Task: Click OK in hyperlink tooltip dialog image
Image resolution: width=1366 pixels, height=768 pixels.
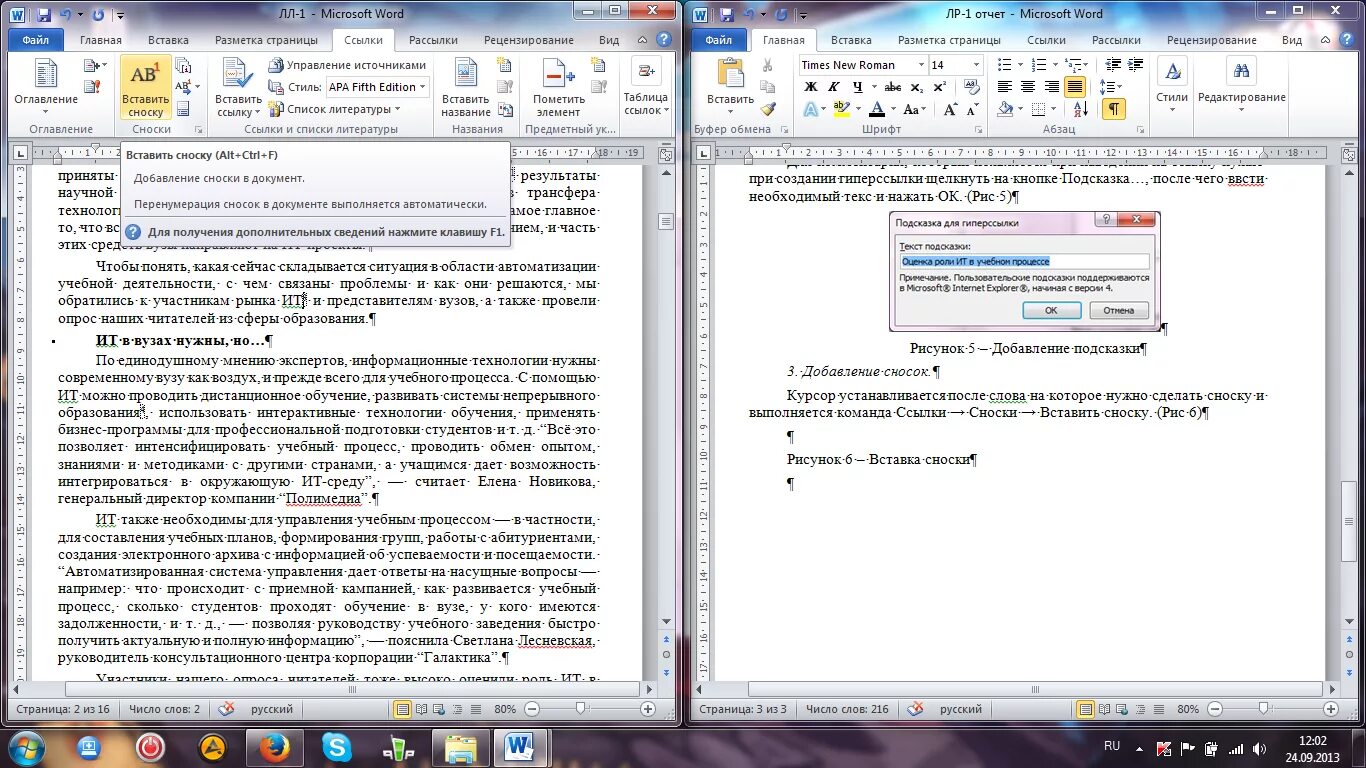Action: pyautogui.click(x=1051, y=310)
